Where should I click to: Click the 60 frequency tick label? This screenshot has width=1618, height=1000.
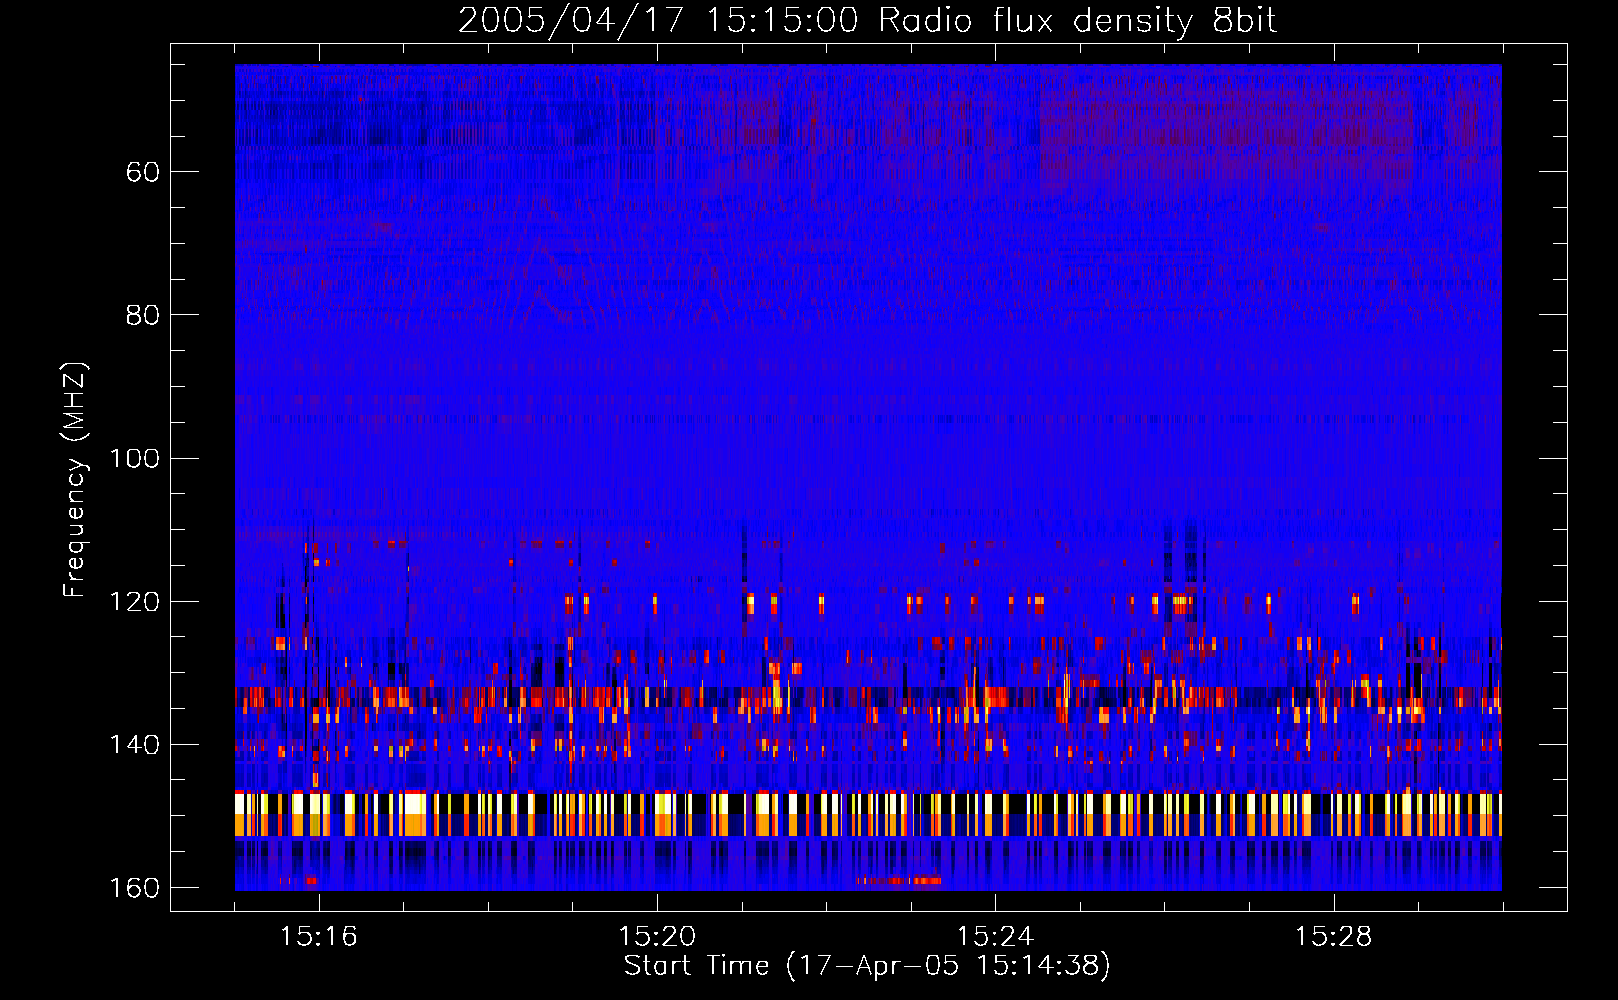(143, 172)
